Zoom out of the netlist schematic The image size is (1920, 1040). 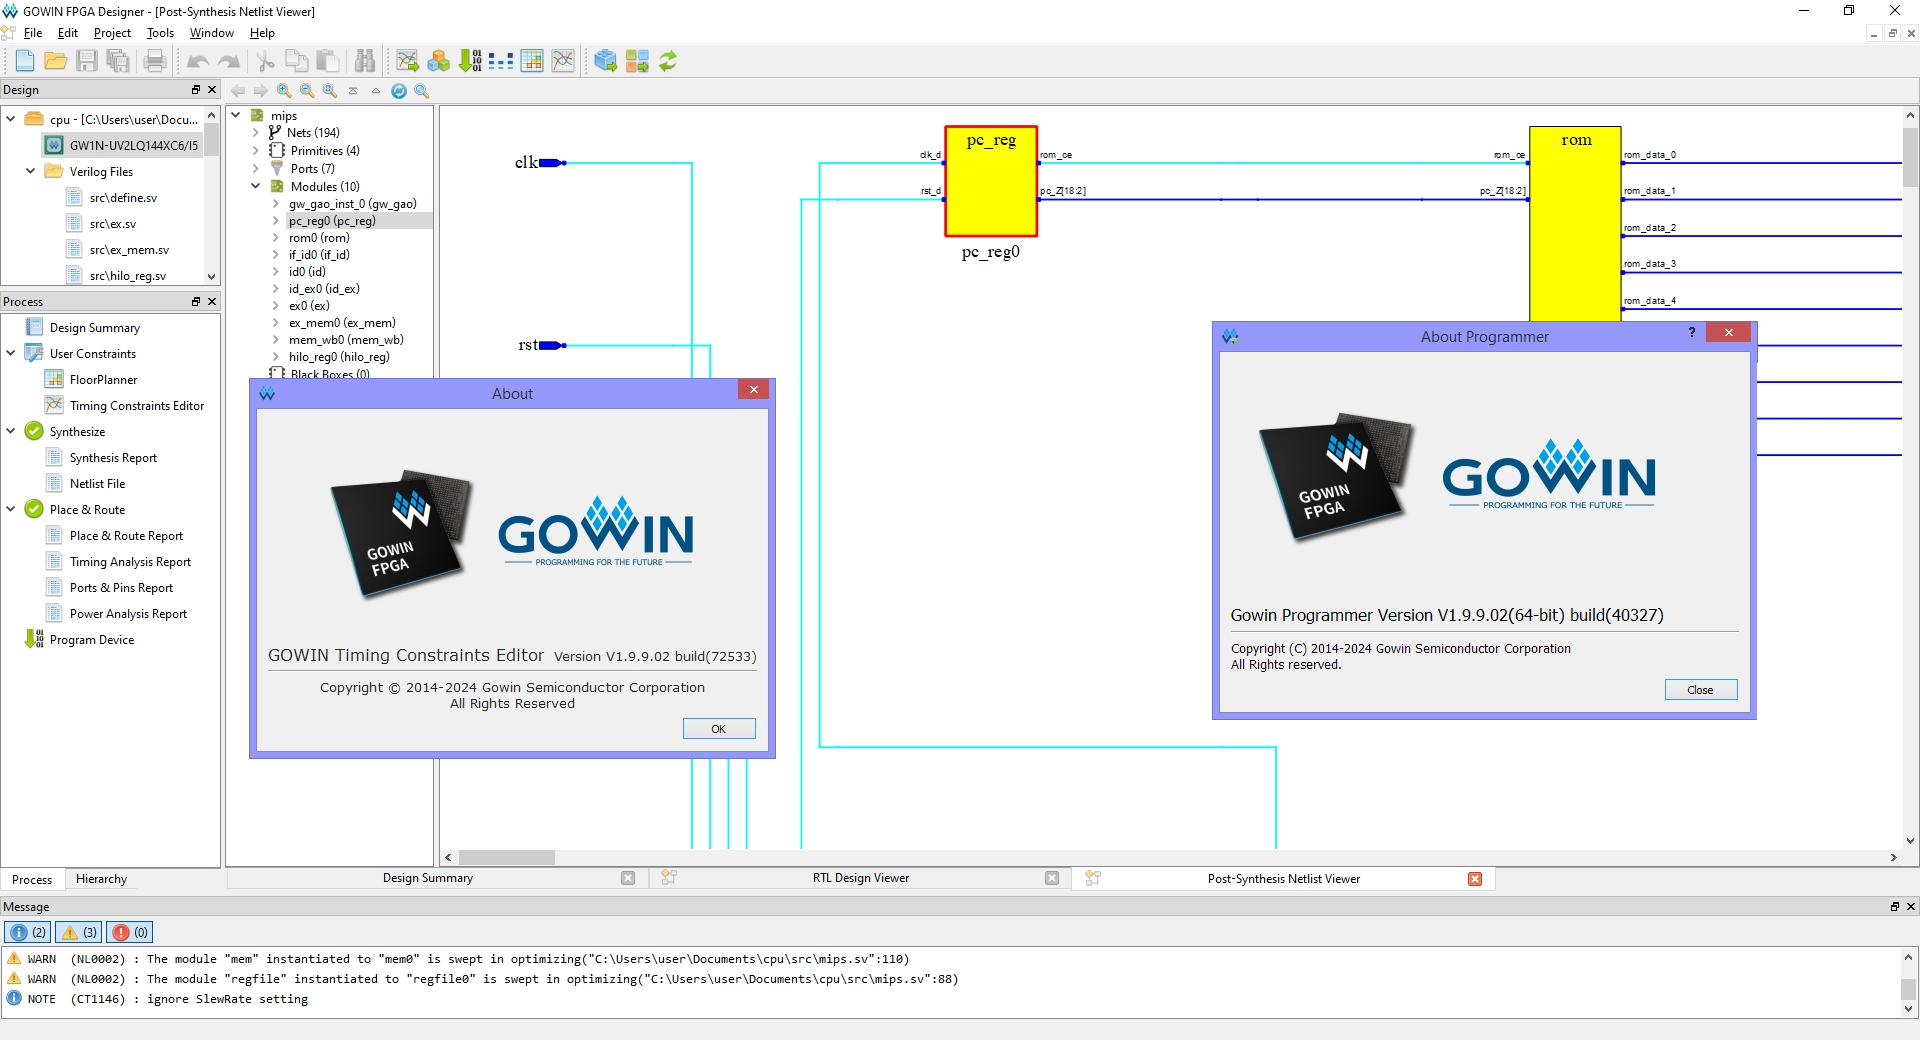tap(307, 91)
